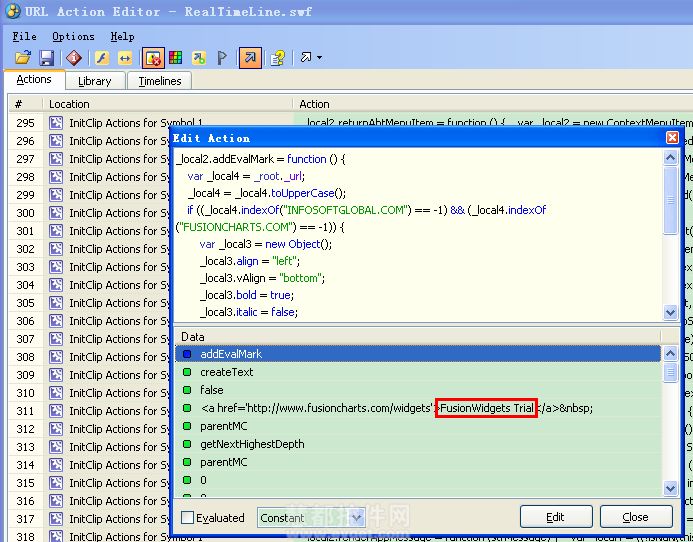This screenshot has height=542, width=693.
Task: Click the red diamond info icon
Action: (74, 57)
